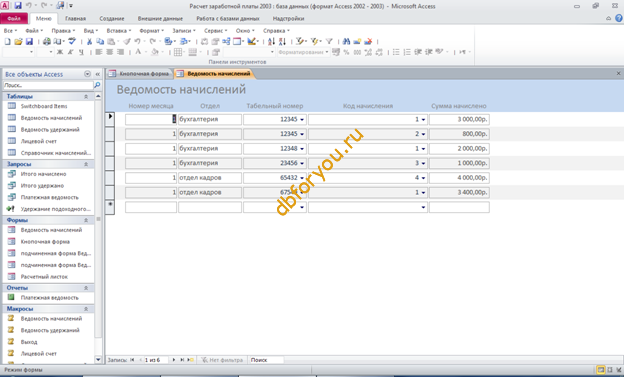The image size is (624, 377).
Task: Select the new record row selector
Action: (x=110, y=207)
